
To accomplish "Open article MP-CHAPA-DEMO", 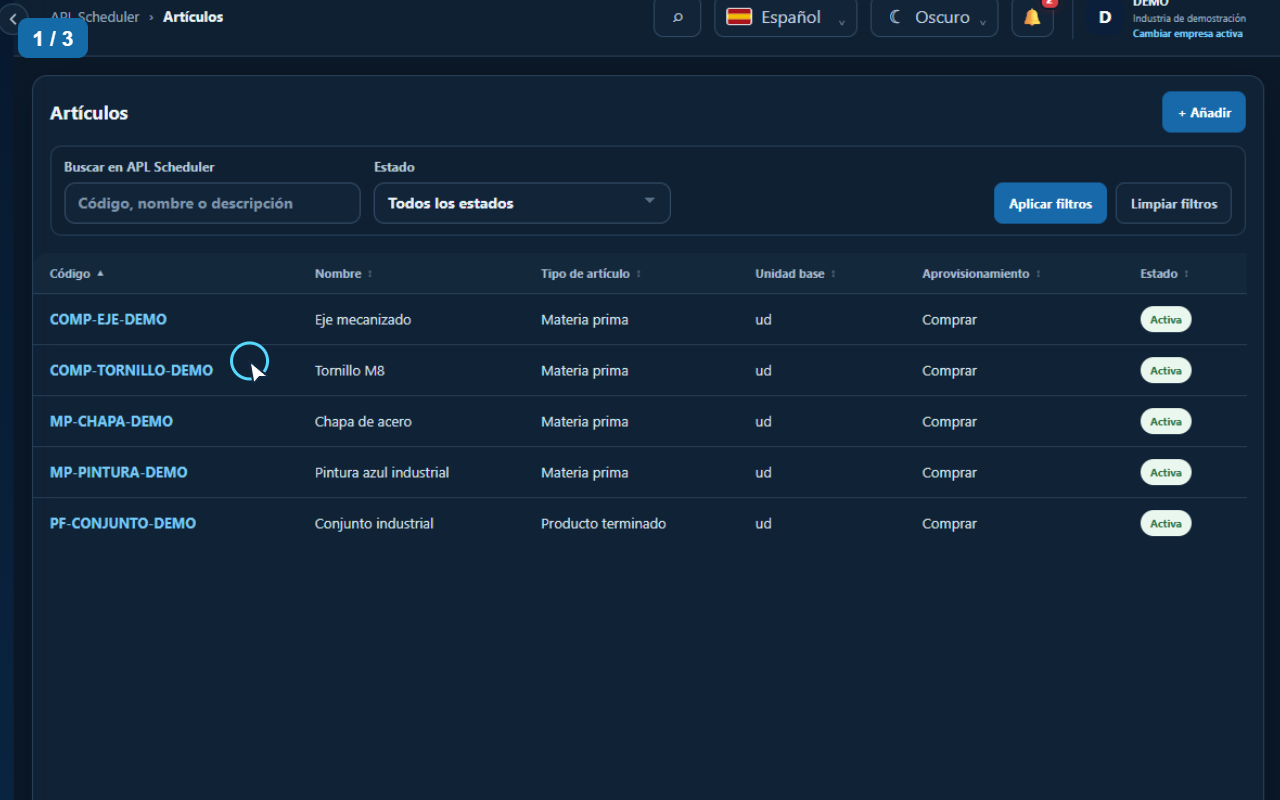I will (111, 422).
